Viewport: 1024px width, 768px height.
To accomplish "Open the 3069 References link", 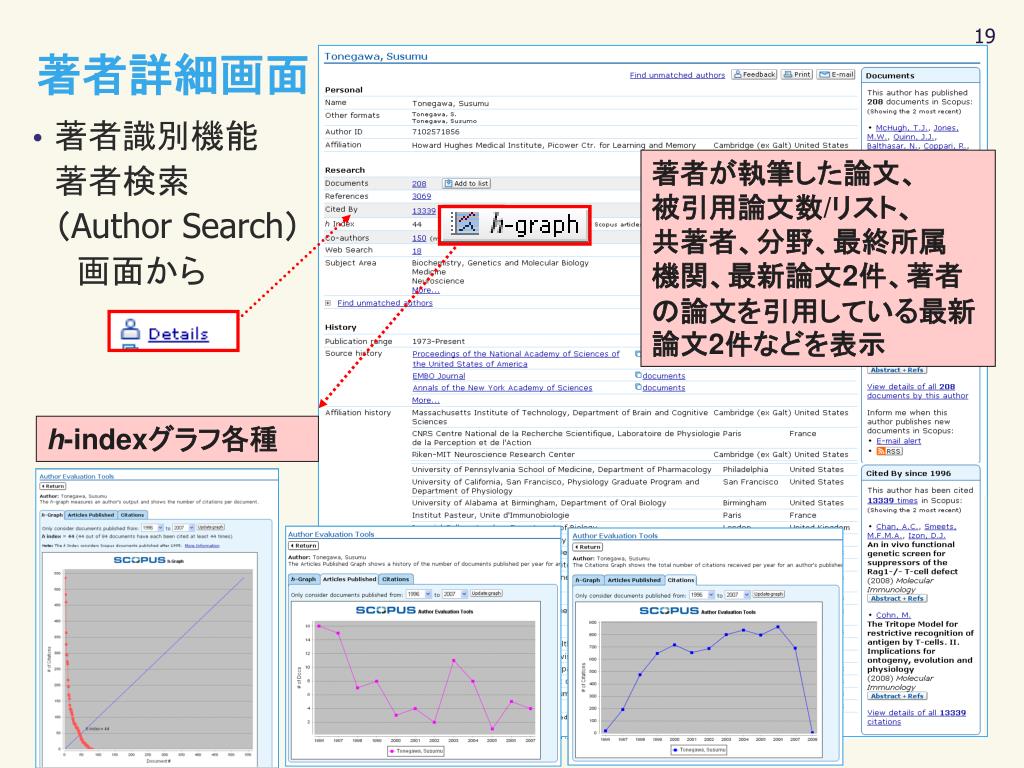I will click(x=421, y=197).
